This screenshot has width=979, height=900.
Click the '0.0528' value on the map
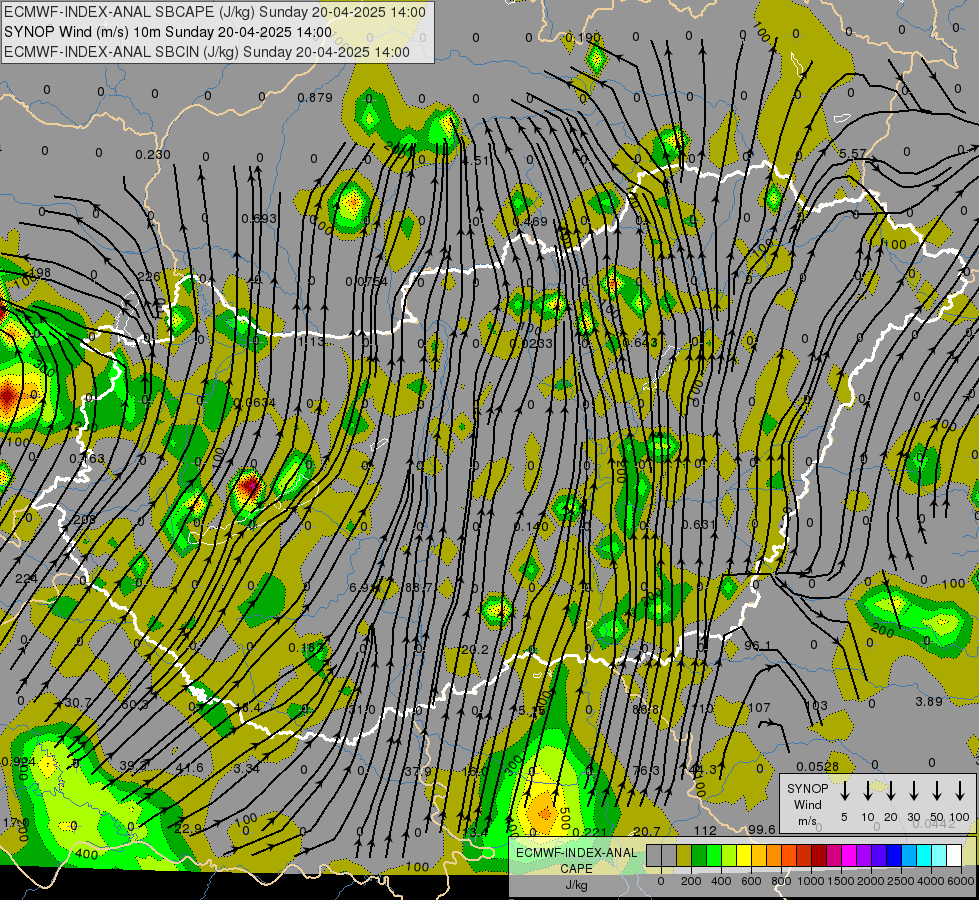(x=817, y=766)
